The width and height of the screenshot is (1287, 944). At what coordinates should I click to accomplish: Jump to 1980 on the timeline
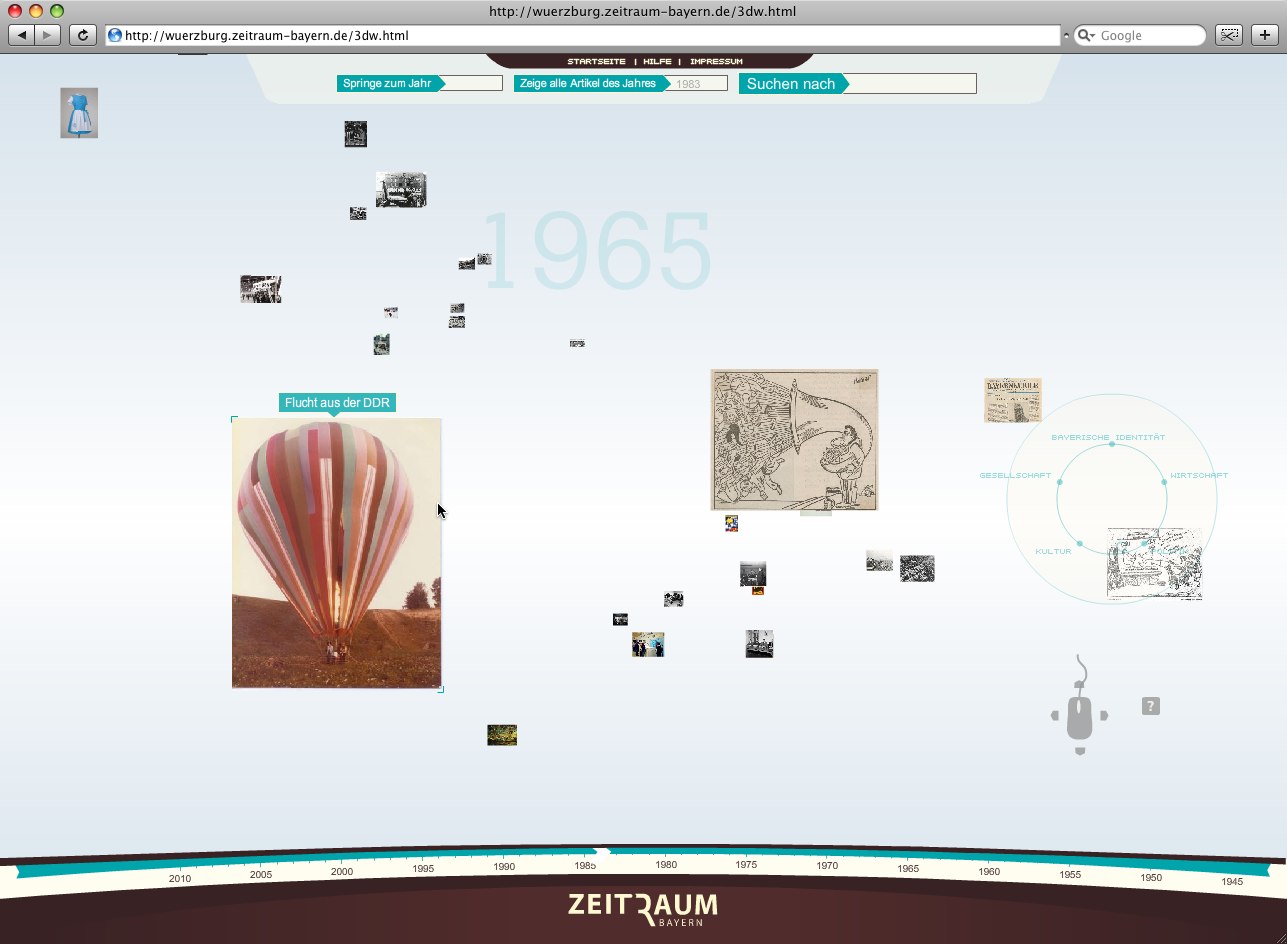point(666,865)
